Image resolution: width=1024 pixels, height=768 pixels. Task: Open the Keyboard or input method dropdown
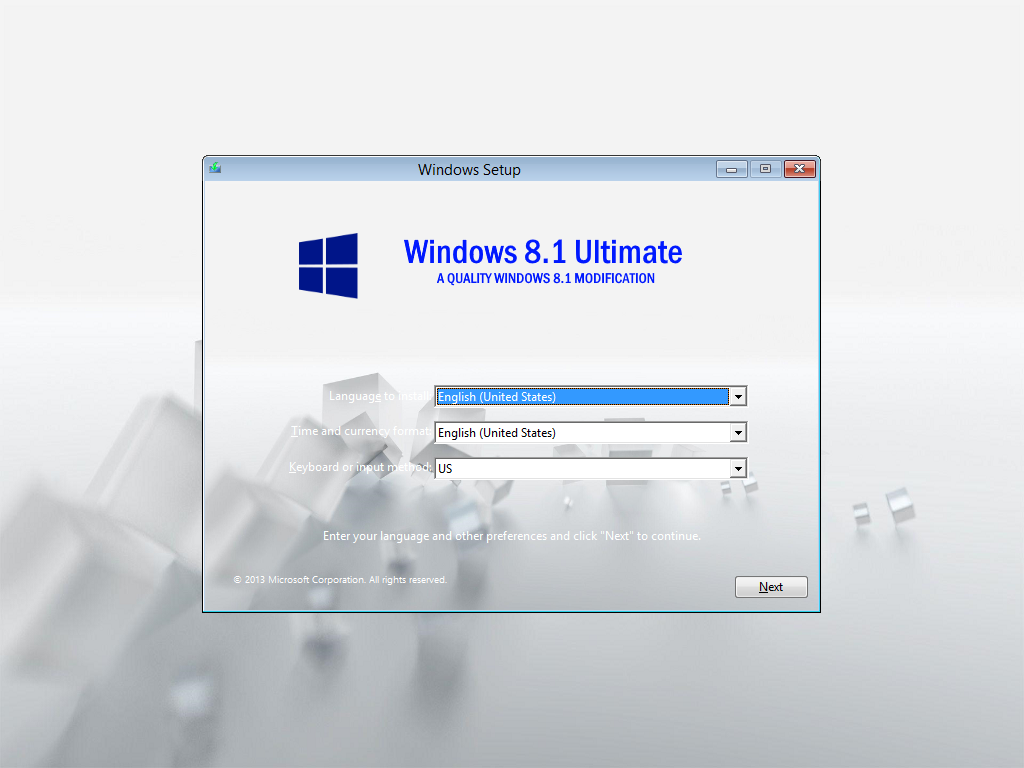(x=590, y=468)
